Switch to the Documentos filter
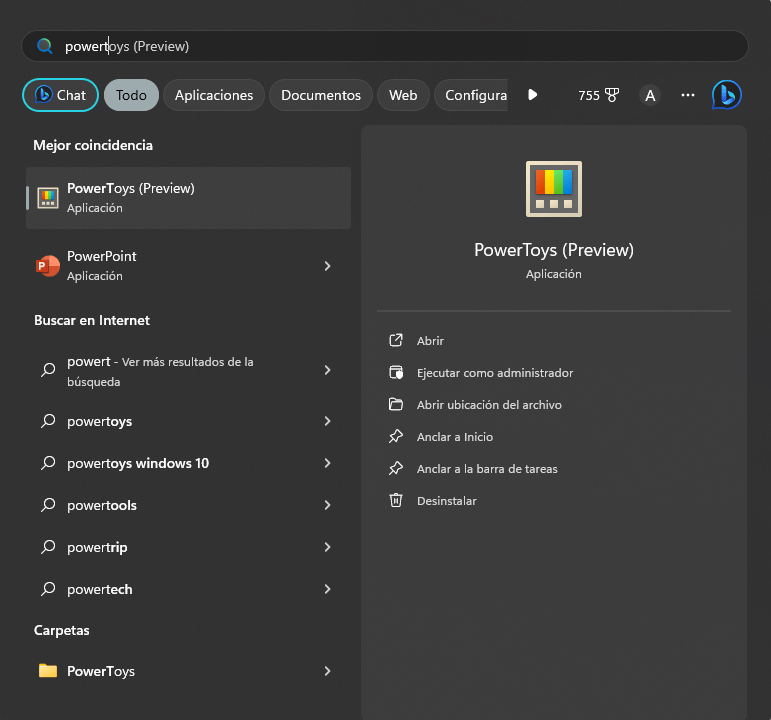Screen dimensions: 771x720 point(321,95)
